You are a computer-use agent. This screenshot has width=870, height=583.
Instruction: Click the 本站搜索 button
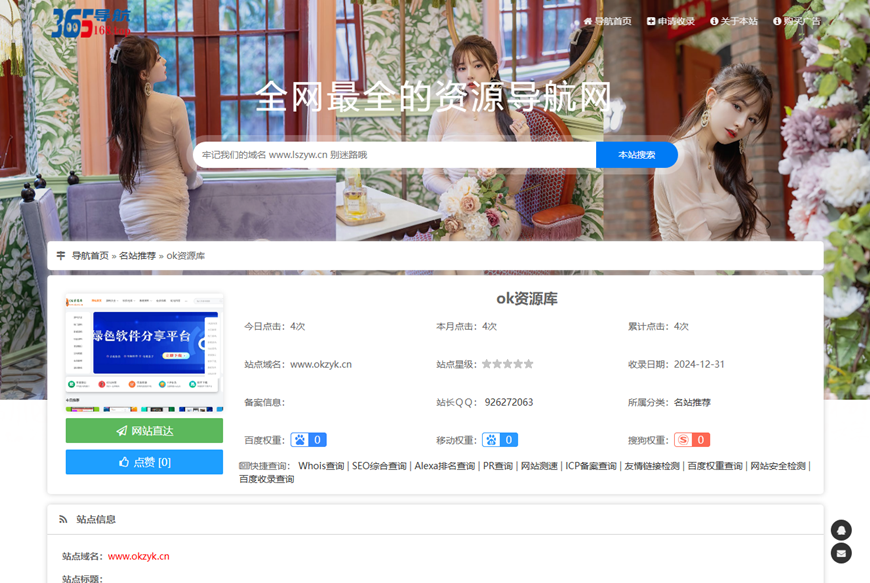tap(637, 155)
